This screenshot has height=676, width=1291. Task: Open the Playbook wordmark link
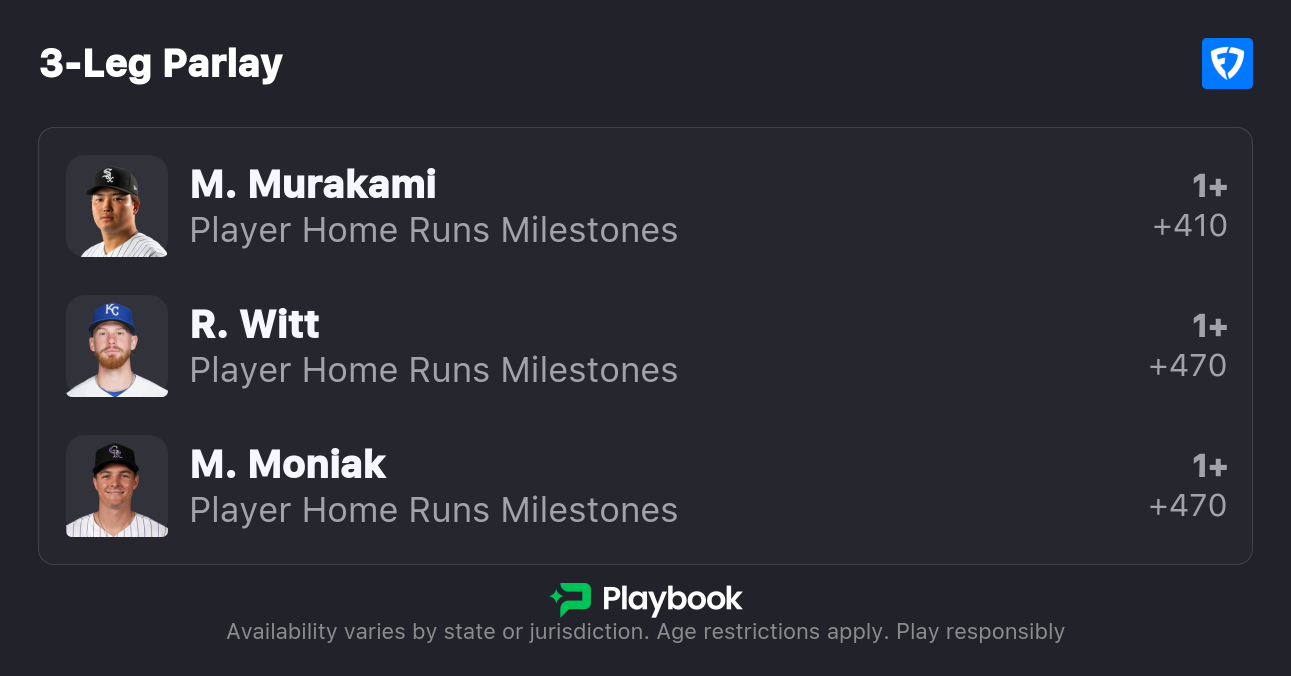(672, 599)
